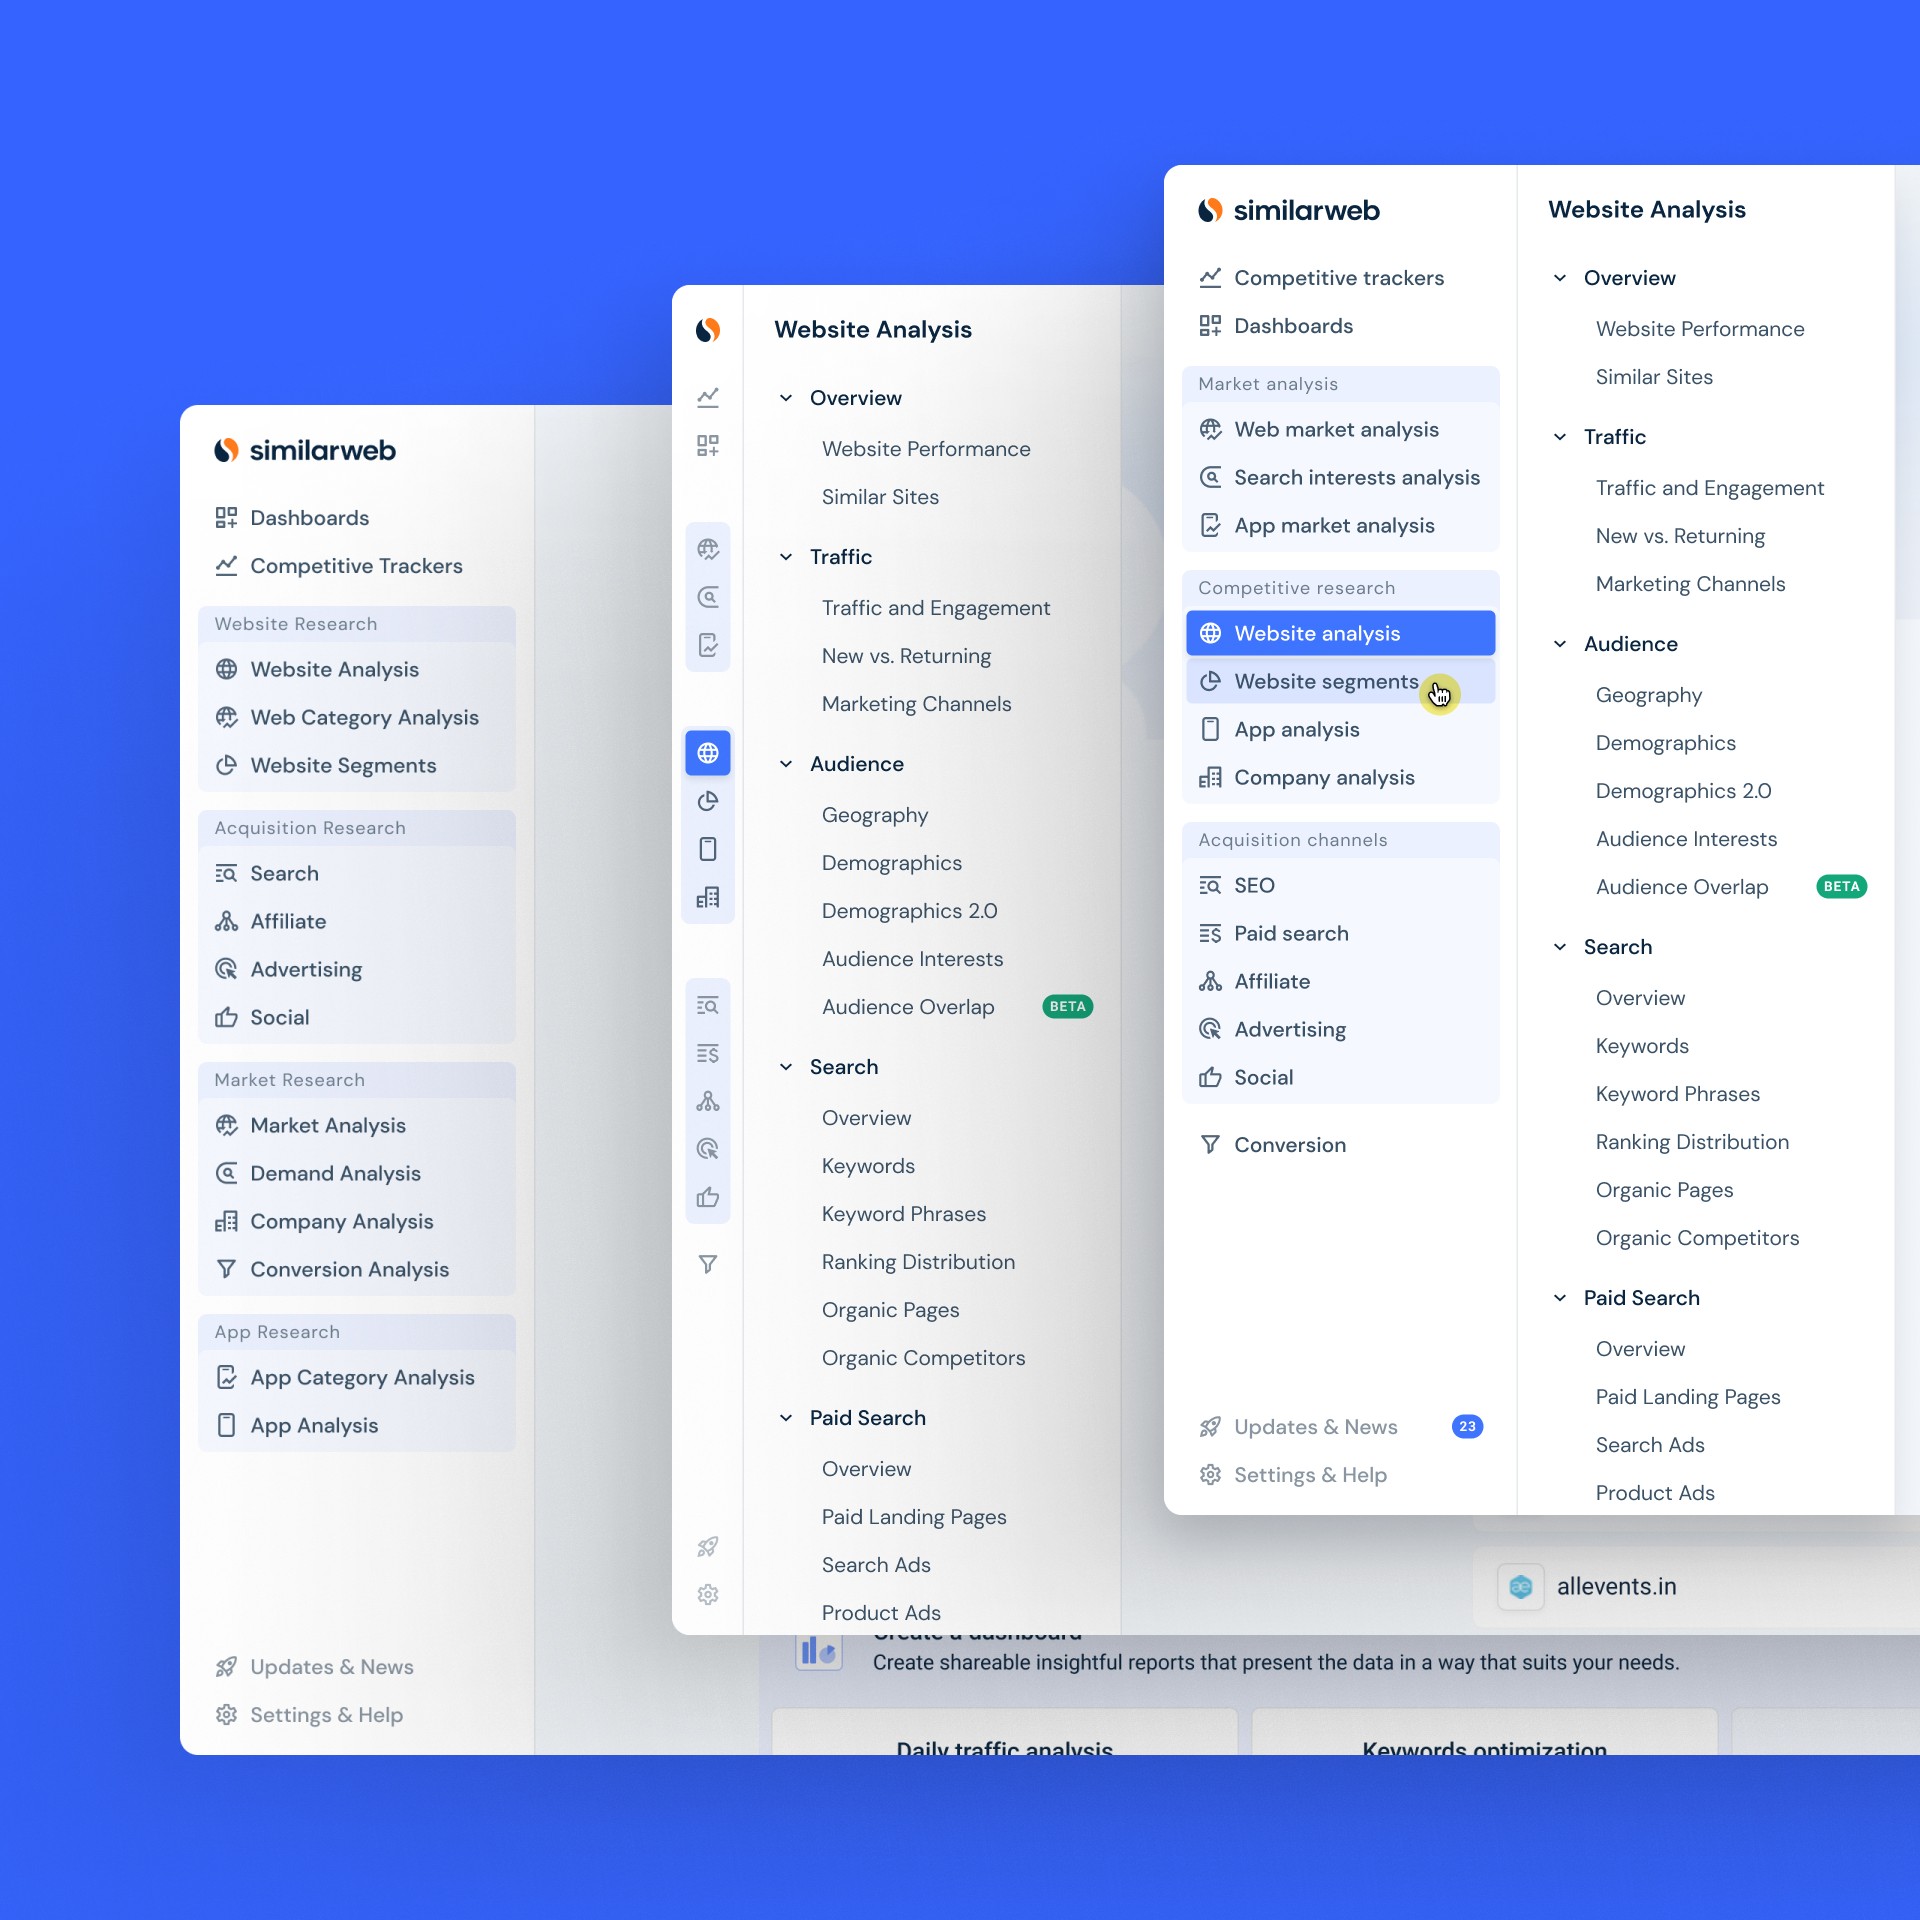The width and height of the screenshot is (1920, 1920).
Task: Click the allevents.in site entry
Action: [1616, 1587]
